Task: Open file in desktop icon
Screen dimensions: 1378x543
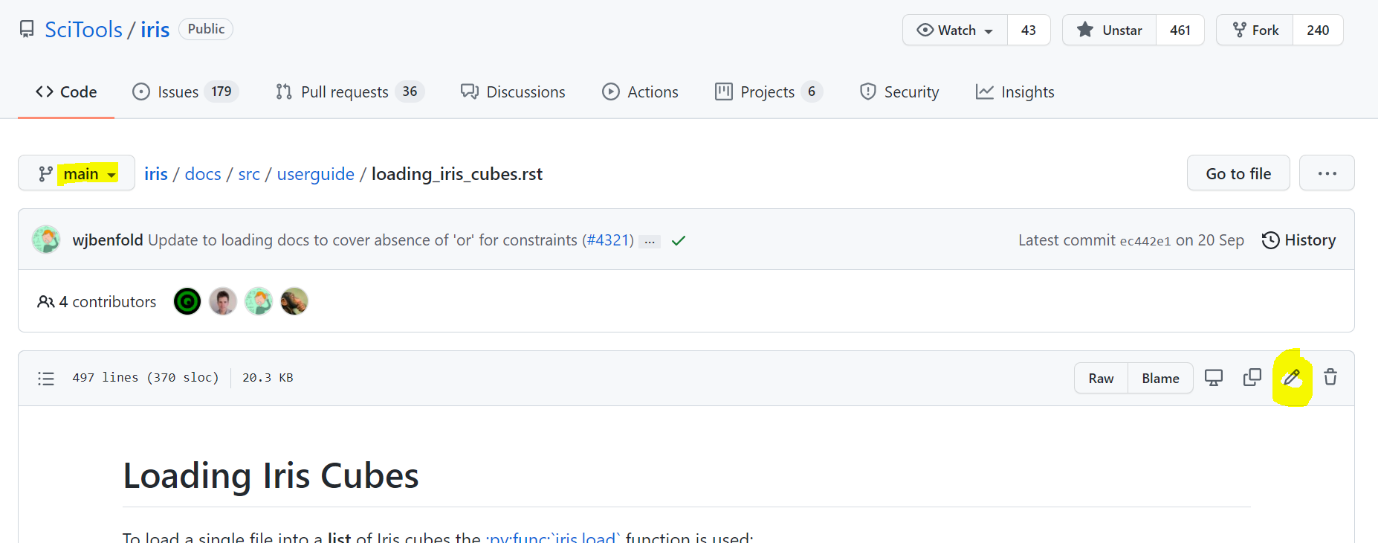Action: 1213,378
